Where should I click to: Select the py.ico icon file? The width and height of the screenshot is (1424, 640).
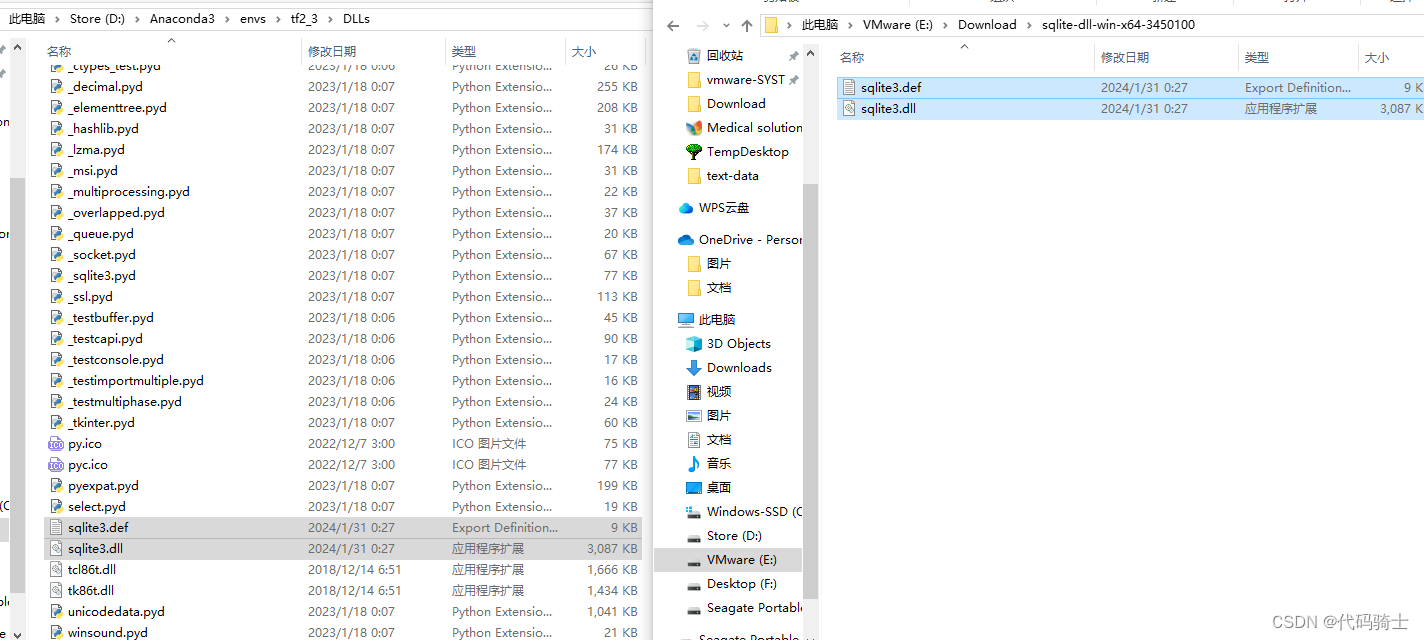coord(85,443)
